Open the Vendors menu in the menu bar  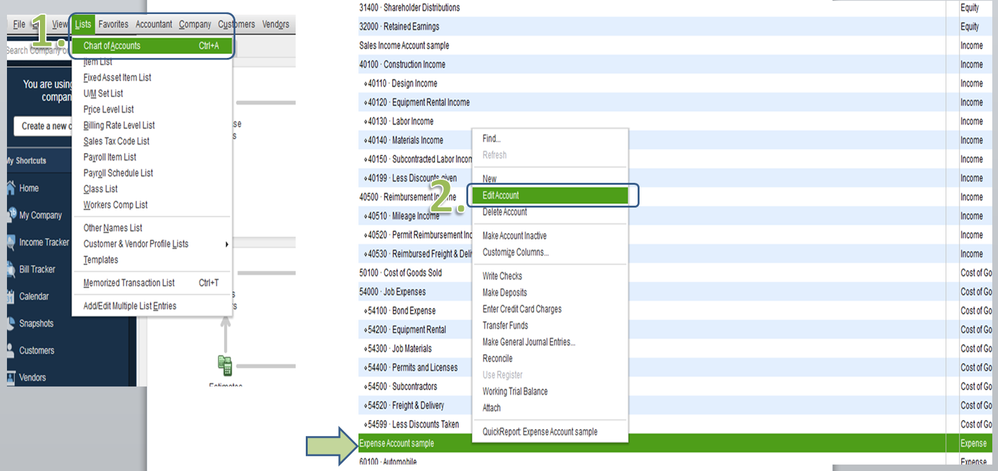276,24
